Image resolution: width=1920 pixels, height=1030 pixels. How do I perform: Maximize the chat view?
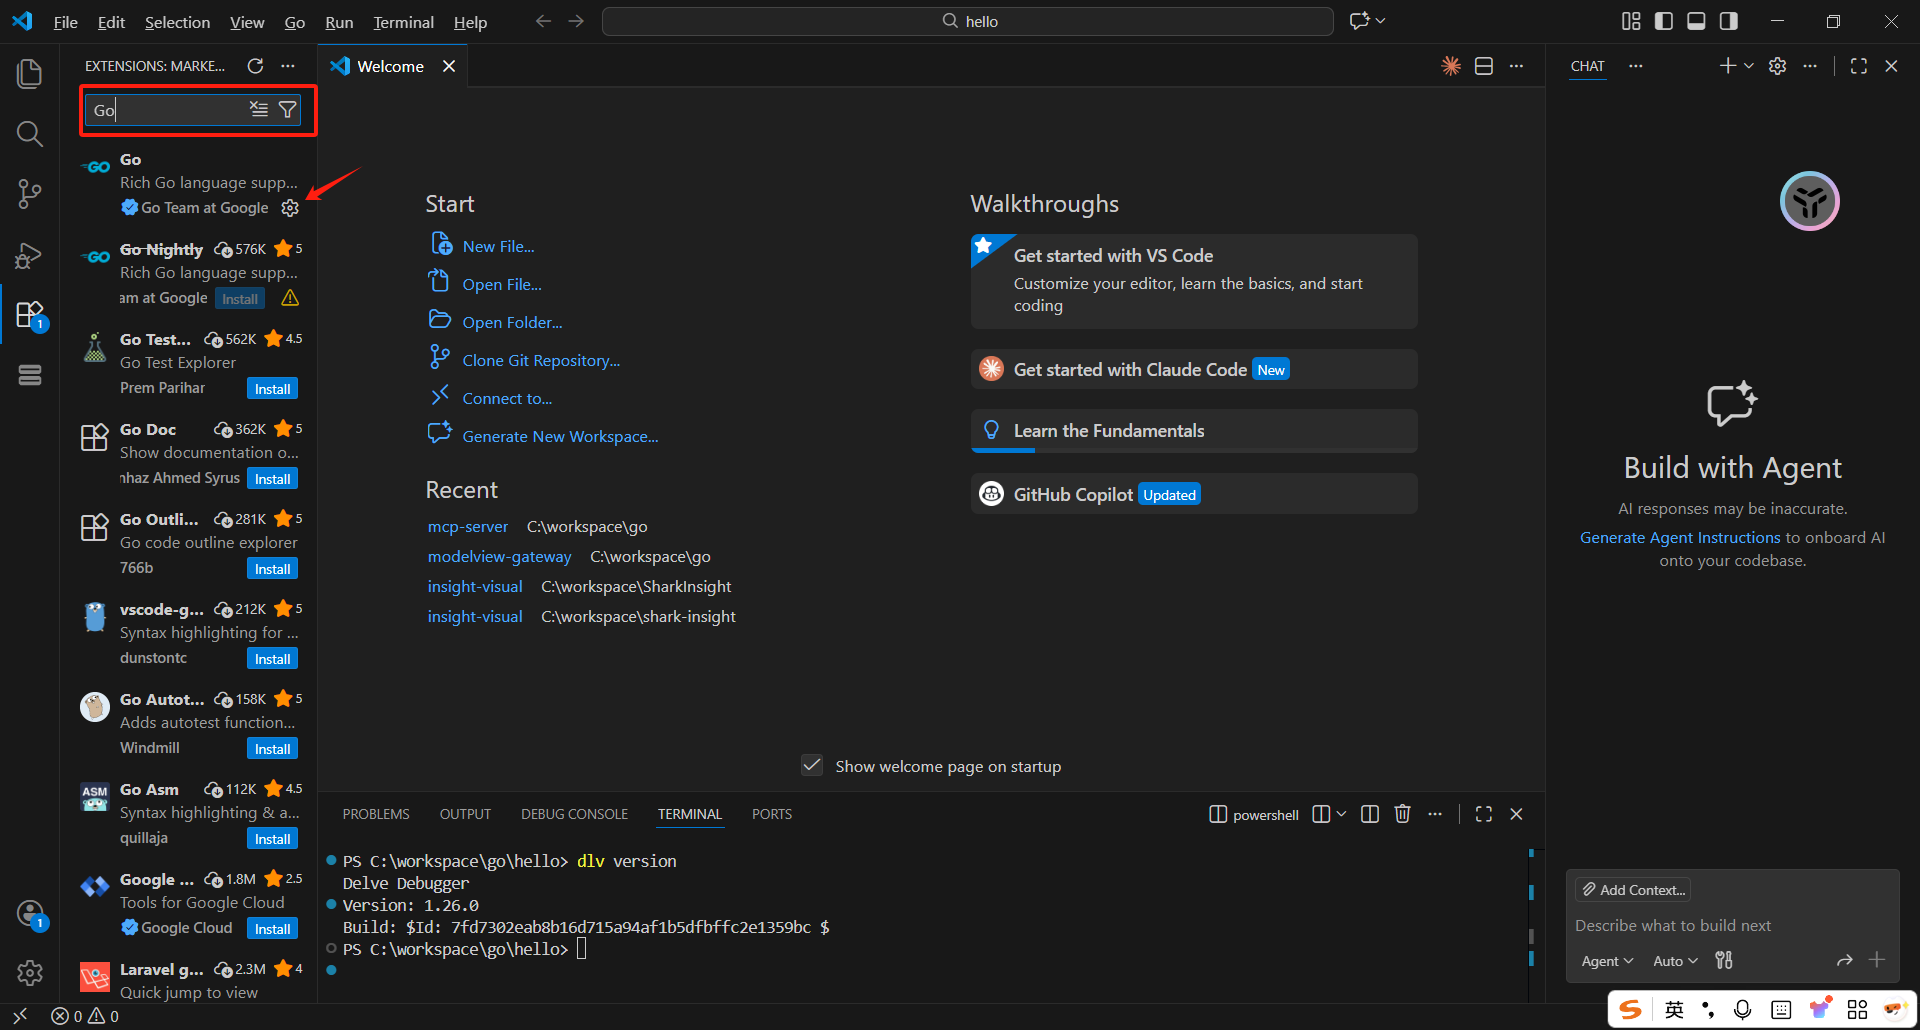pos(1859,66)
